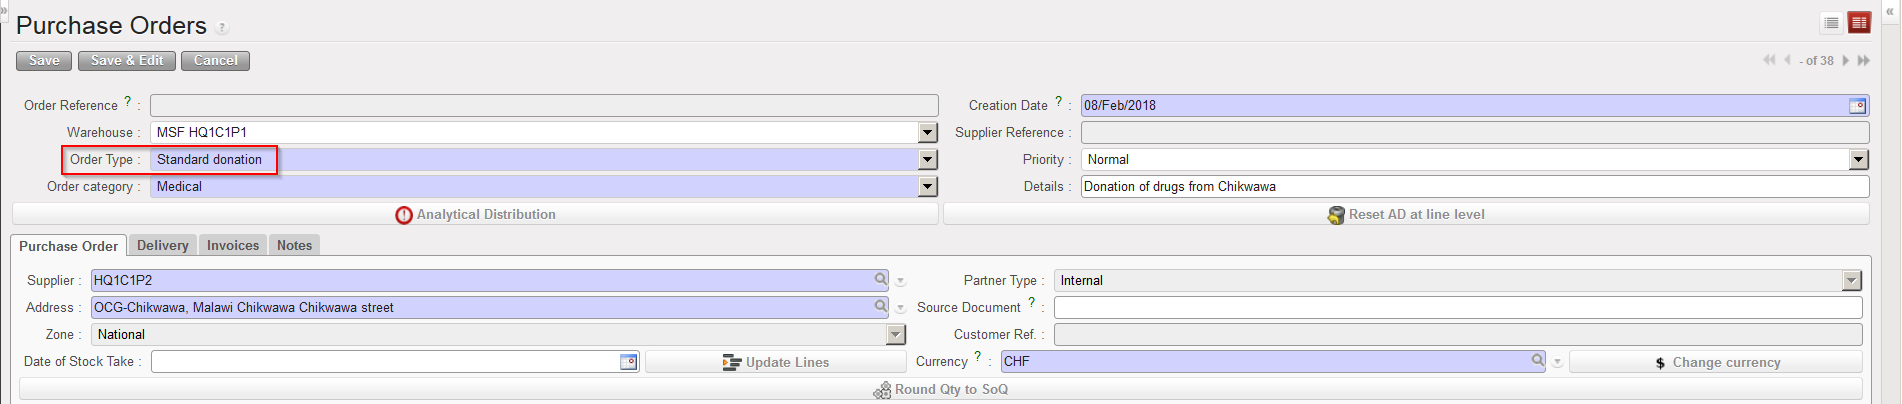The image size is (1902, 404).
Task: Expand the Order category dropdown
Action: [x=928, y=187]
